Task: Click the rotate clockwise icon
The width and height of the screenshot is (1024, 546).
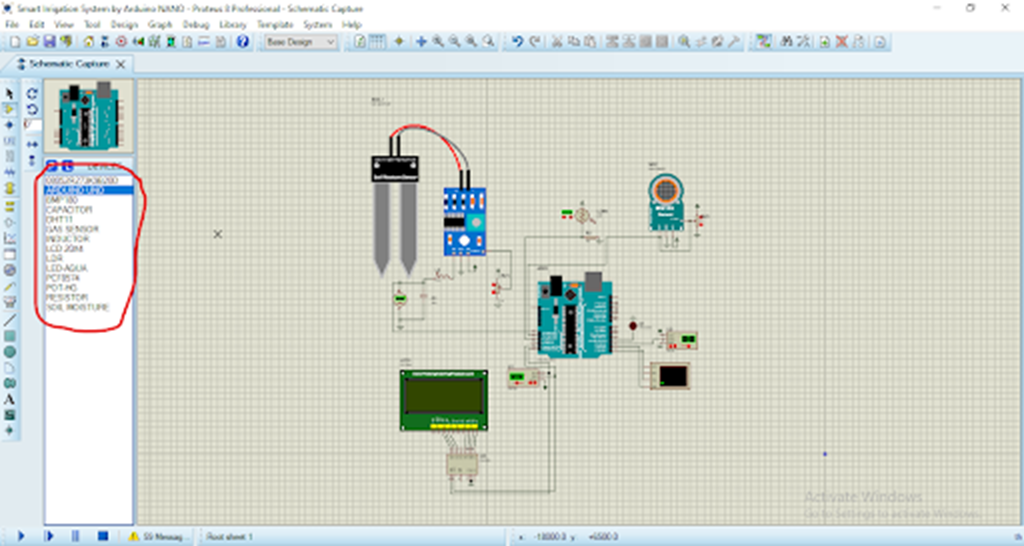Action: tap(32, 93)
